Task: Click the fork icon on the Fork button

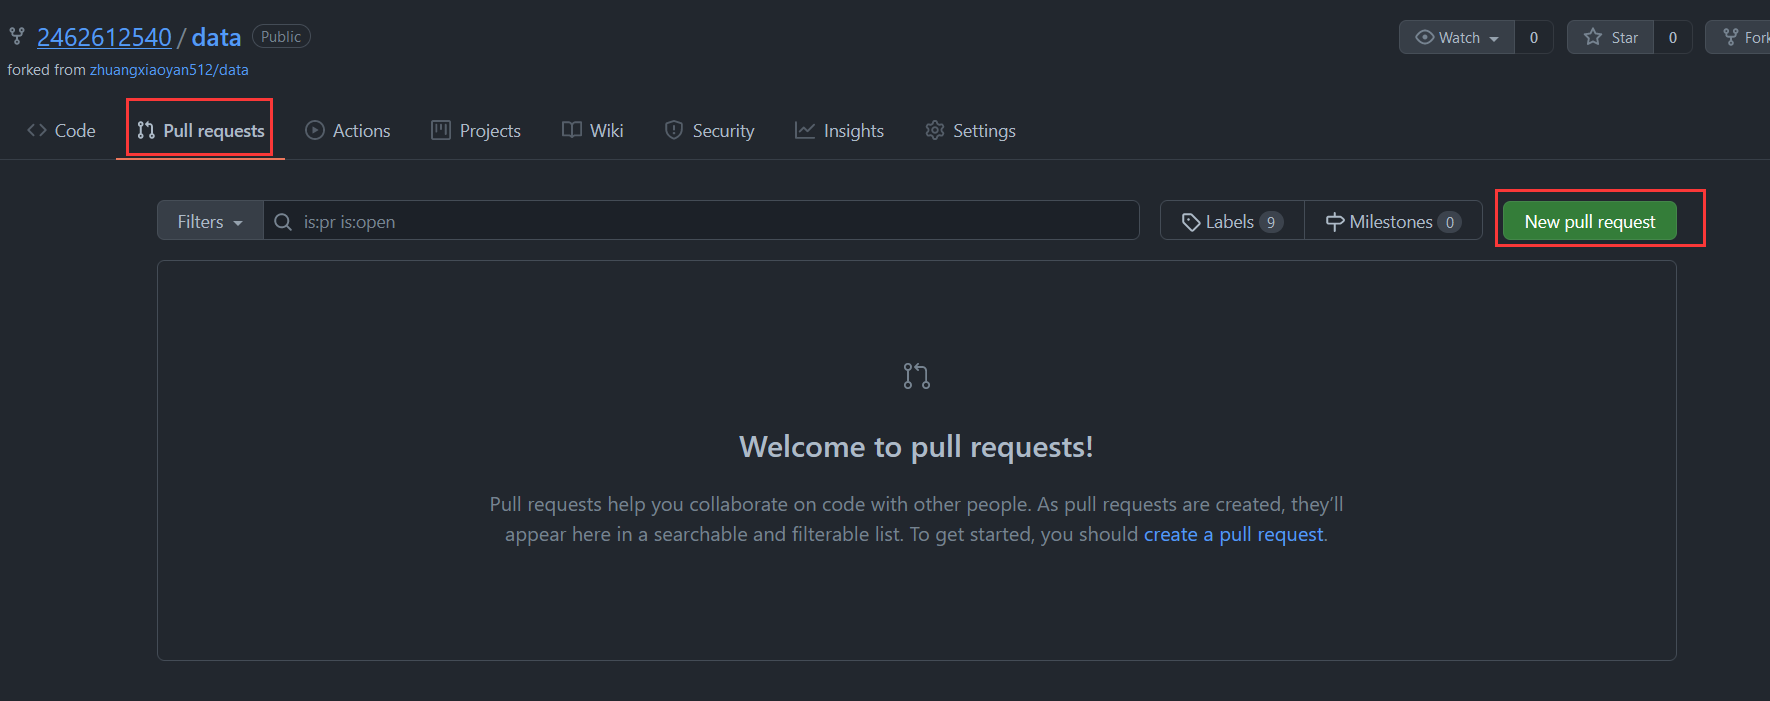Action: 1731,37
